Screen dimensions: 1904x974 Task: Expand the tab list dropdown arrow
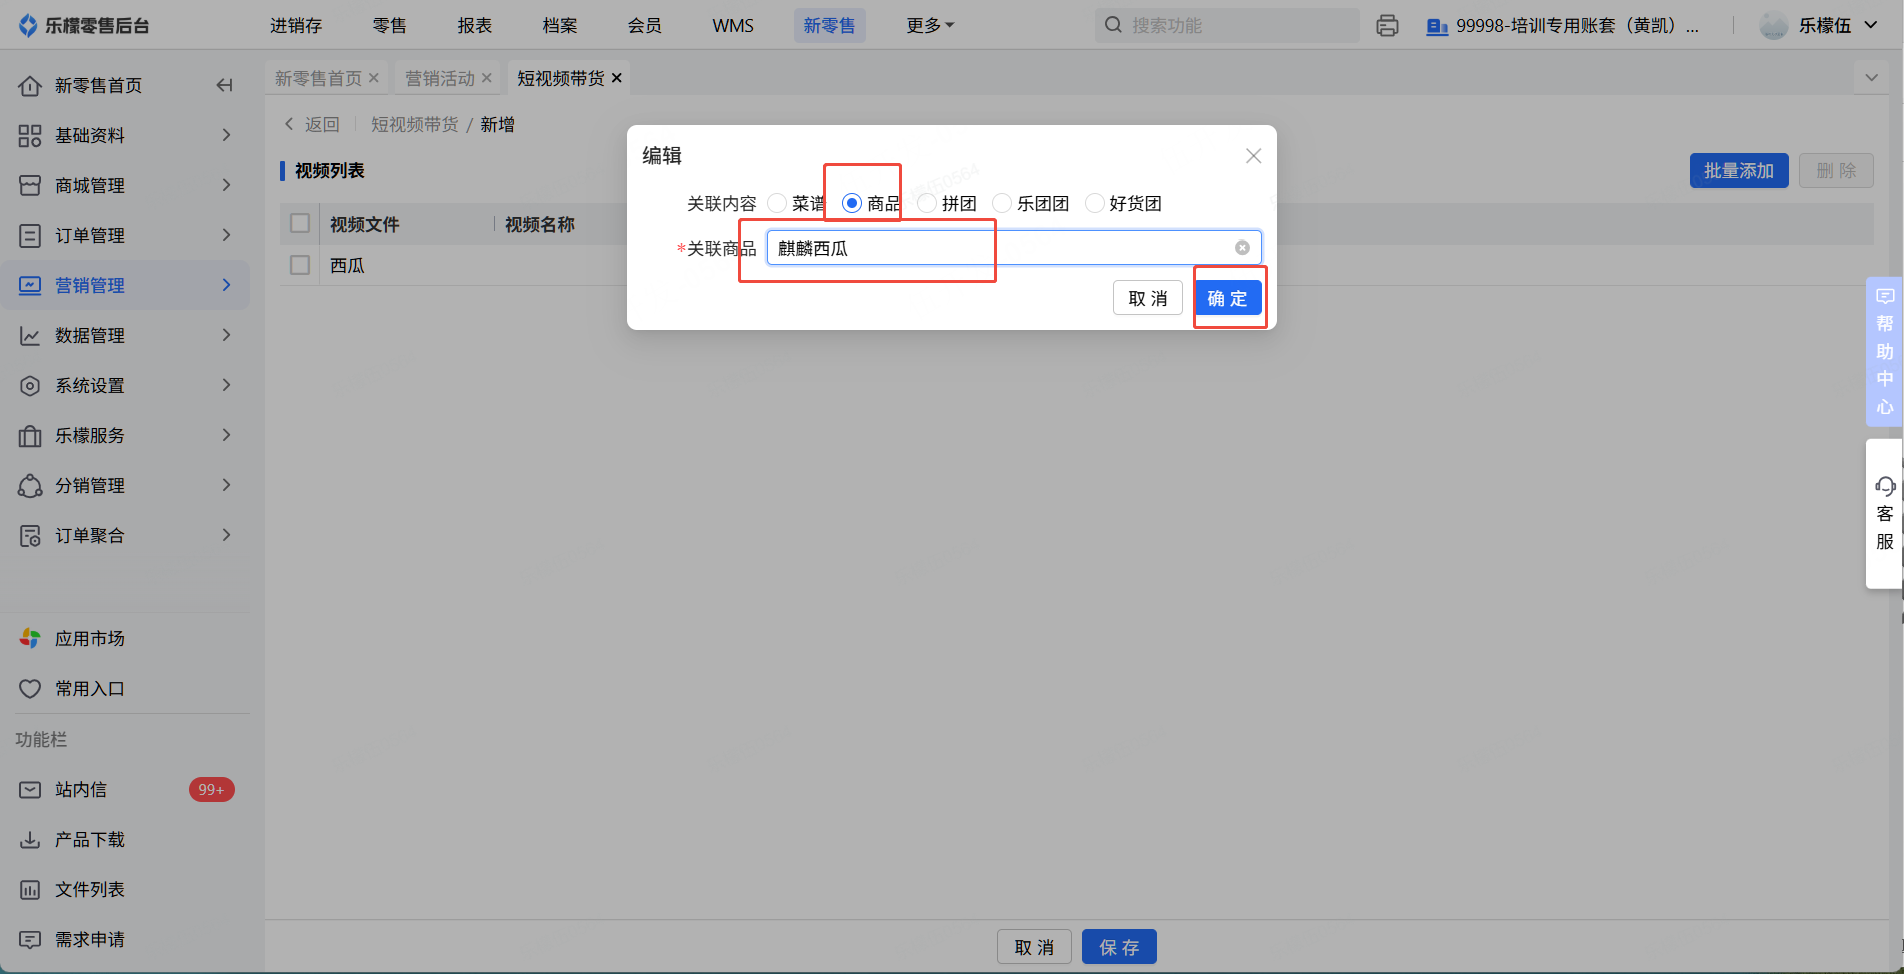point(1871,78)
